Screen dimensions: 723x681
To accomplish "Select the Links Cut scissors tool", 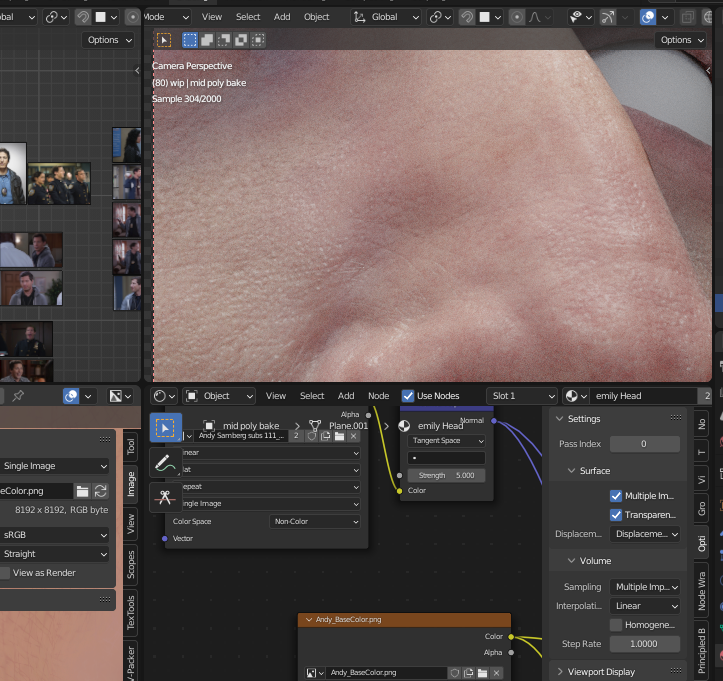I will [x=166, y=497].
